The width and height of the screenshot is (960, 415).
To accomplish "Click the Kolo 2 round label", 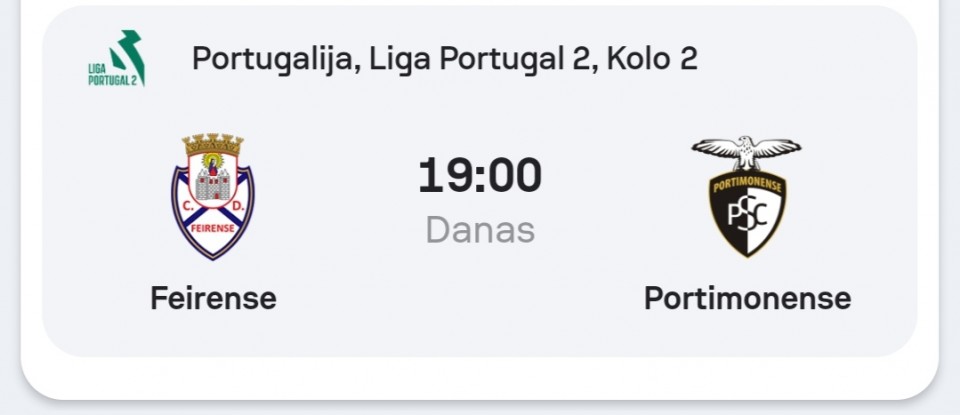I will point(652,59).
